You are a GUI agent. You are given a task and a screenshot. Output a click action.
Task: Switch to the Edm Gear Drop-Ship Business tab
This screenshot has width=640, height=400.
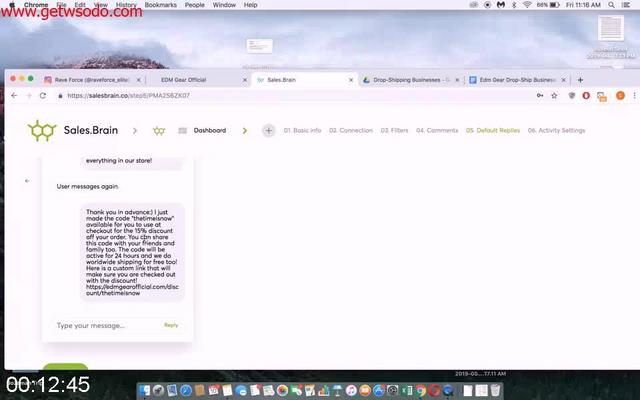coord(516,80)
